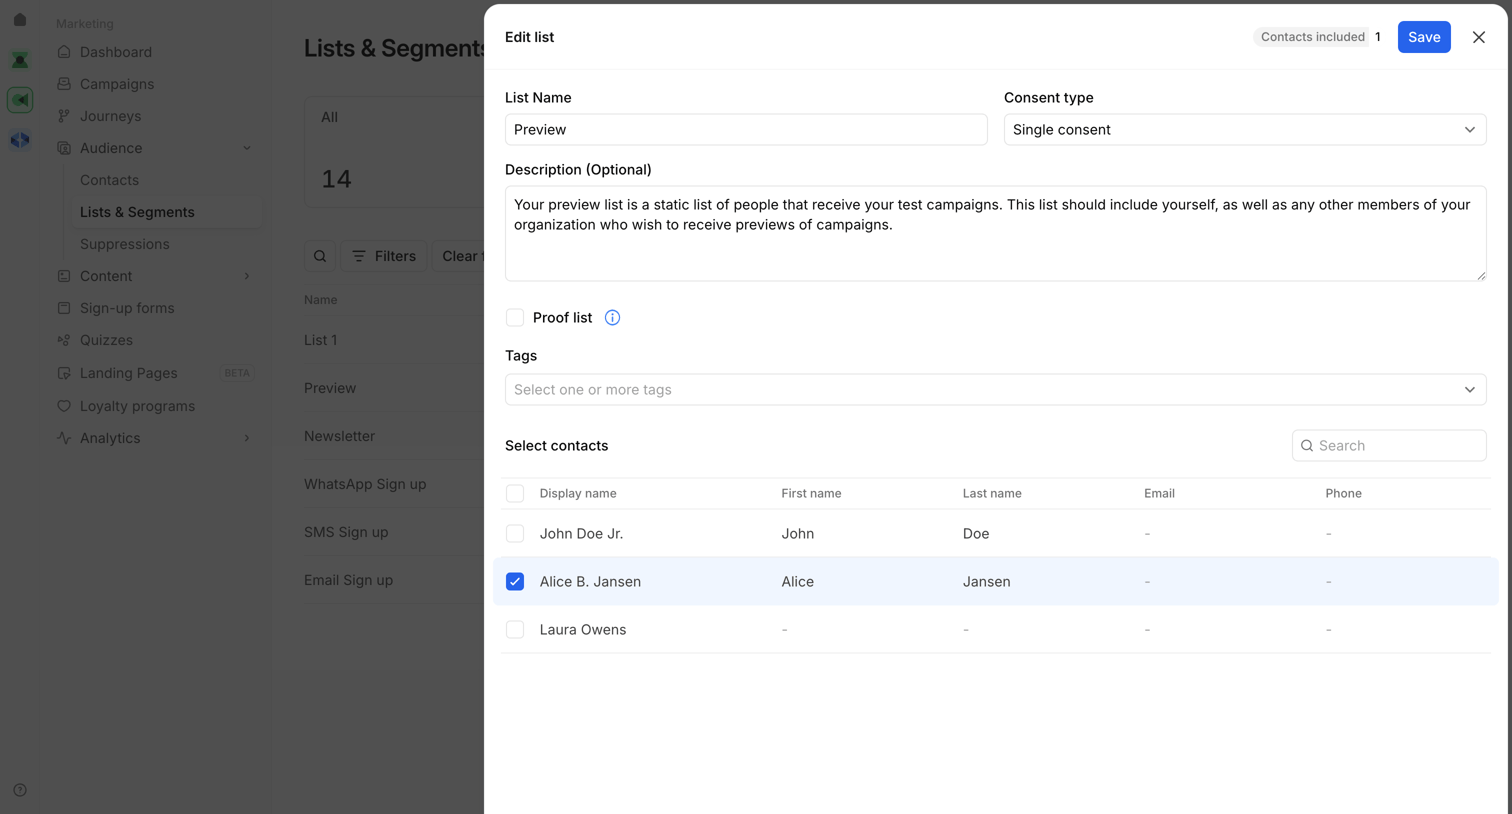The width and height of the screenshot is (1512, 814).
Task: Click the Proof list info icon
Action: click(612, 318)
